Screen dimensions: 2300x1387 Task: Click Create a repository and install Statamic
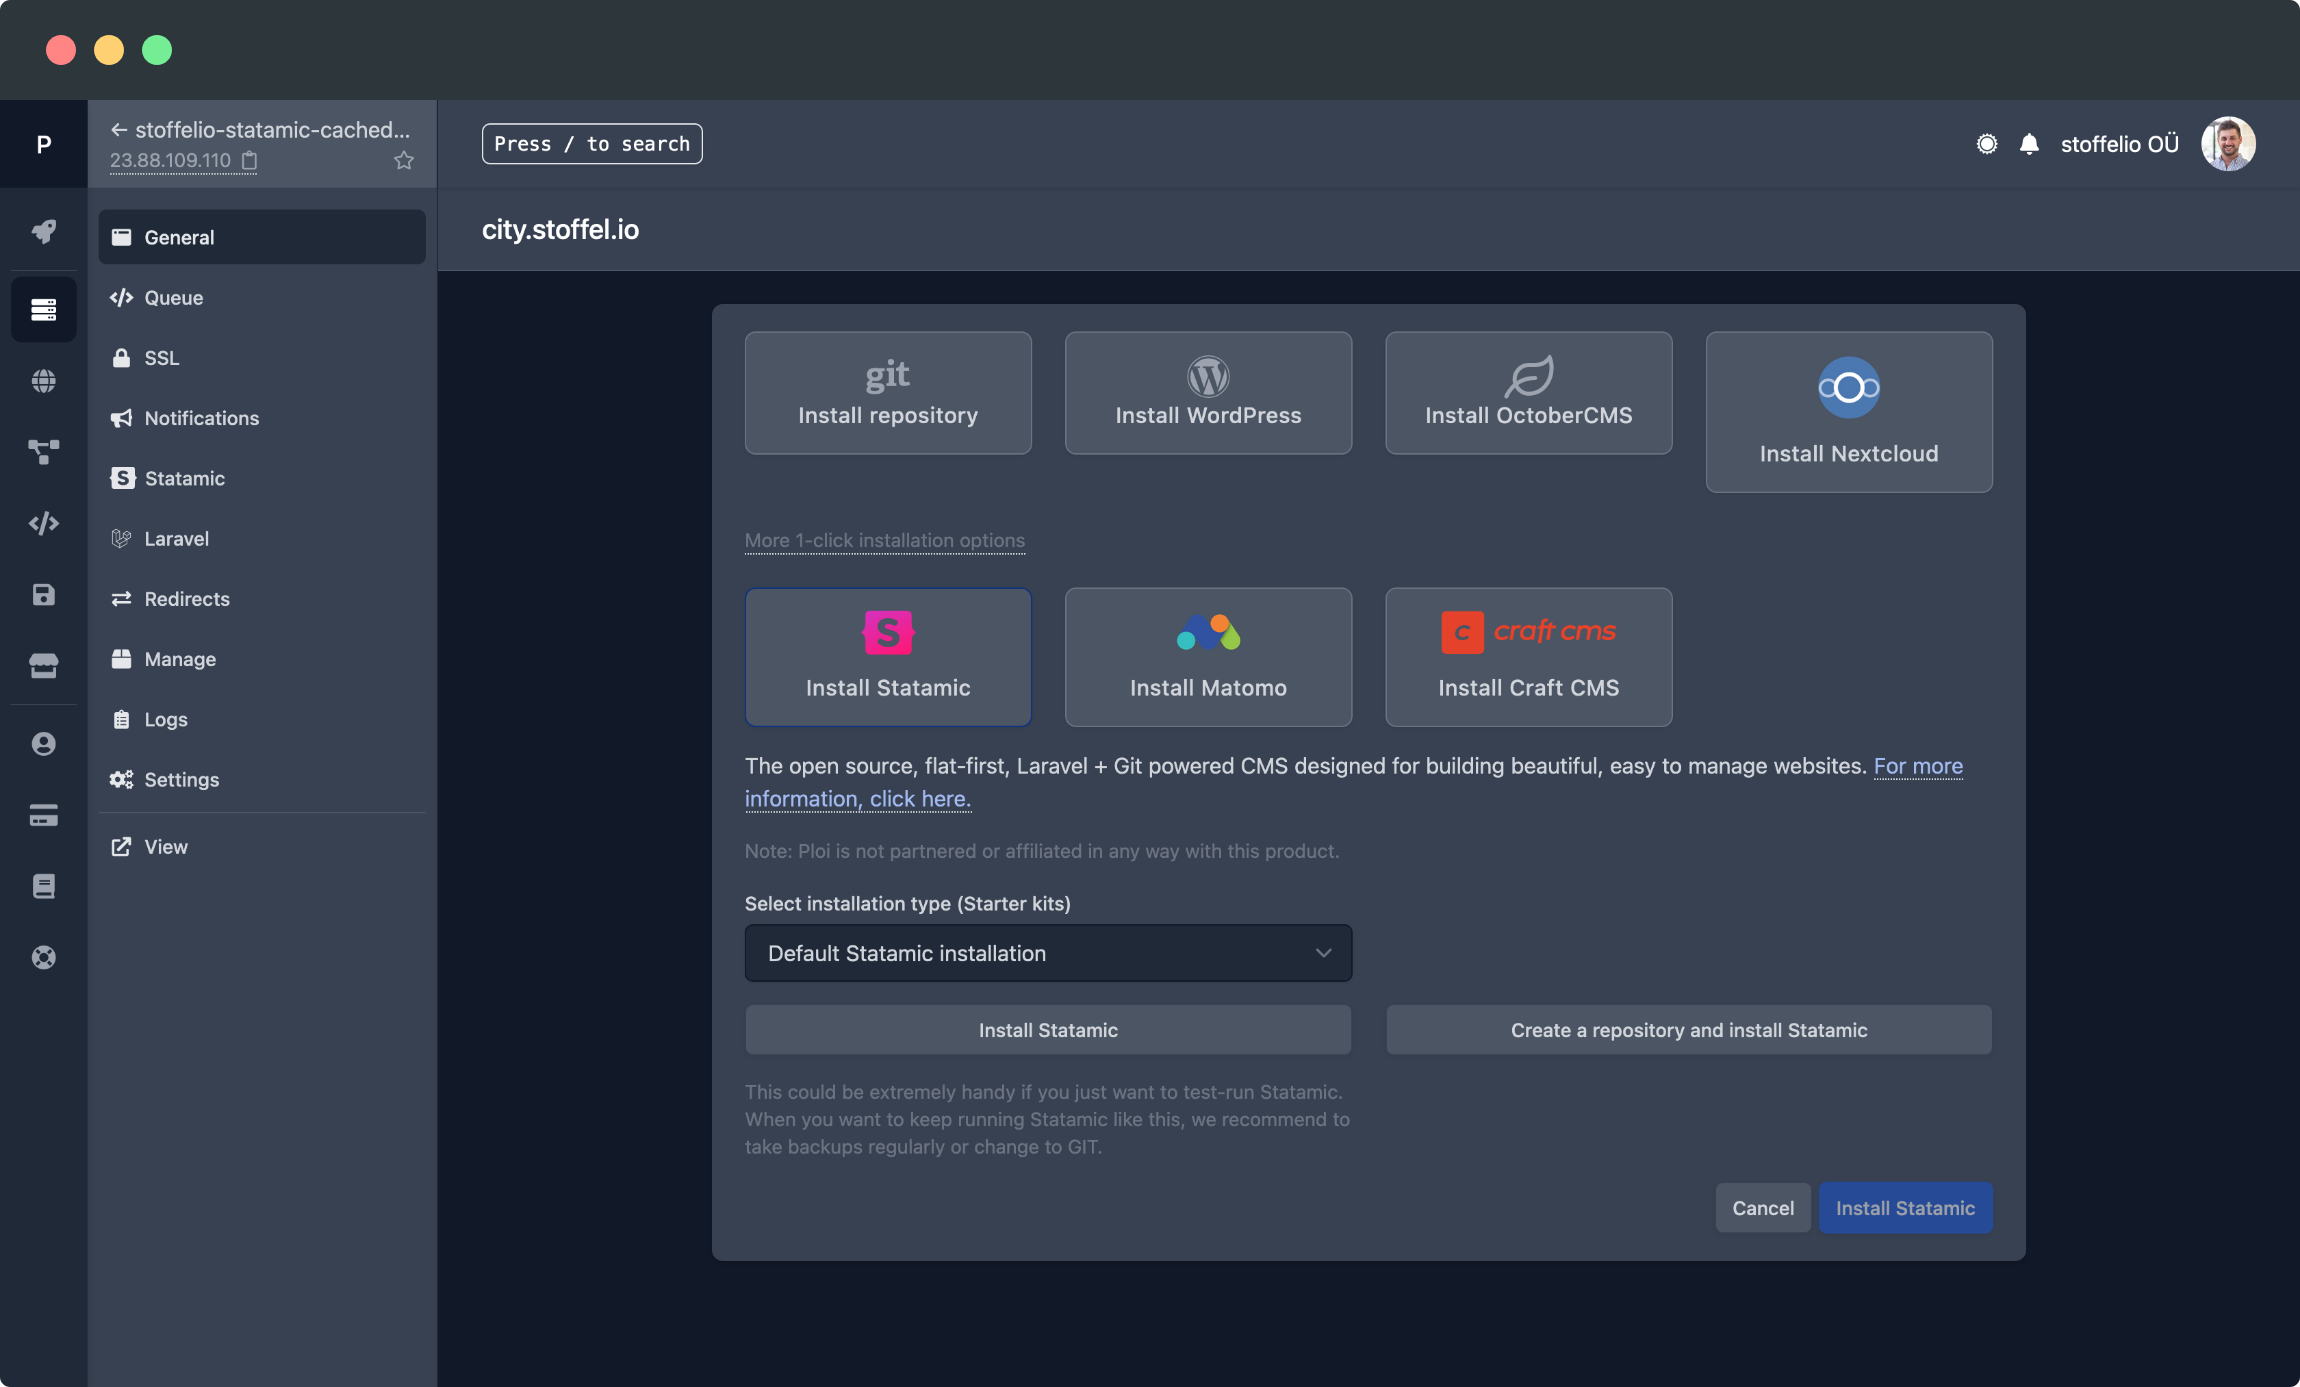point(1688,1030)
